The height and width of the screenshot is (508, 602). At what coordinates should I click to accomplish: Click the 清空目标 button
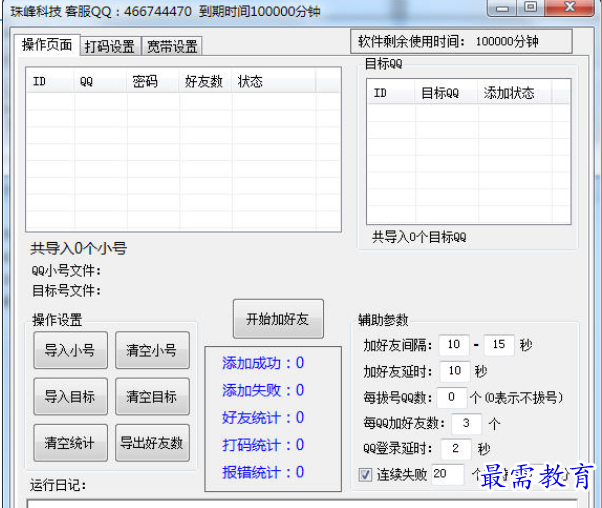[x=152, y=397]
